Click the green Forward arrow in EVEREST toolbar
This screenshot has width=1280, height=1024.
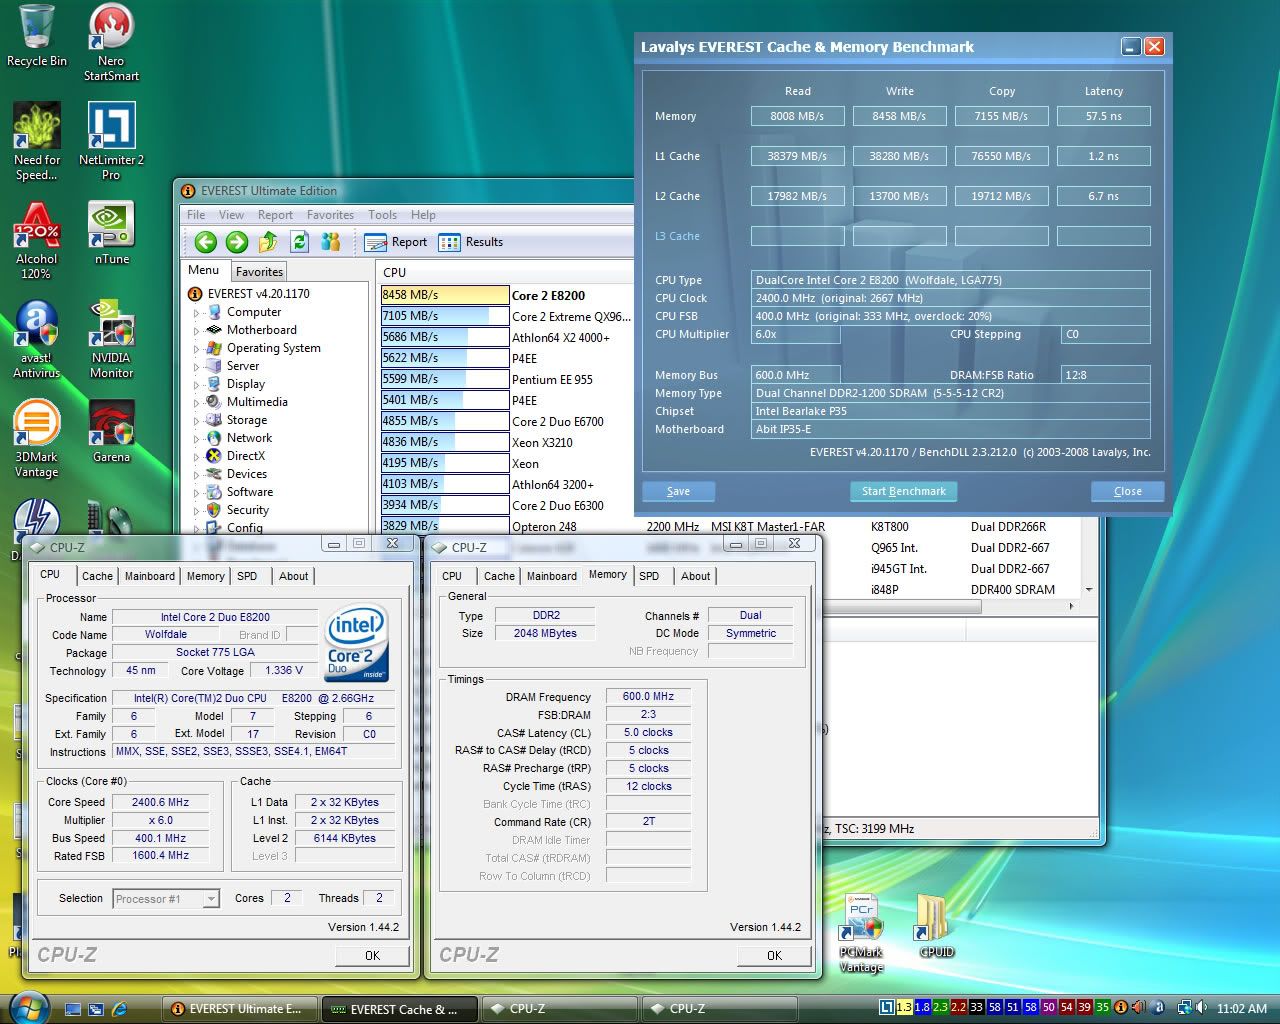tap(237, 242)
